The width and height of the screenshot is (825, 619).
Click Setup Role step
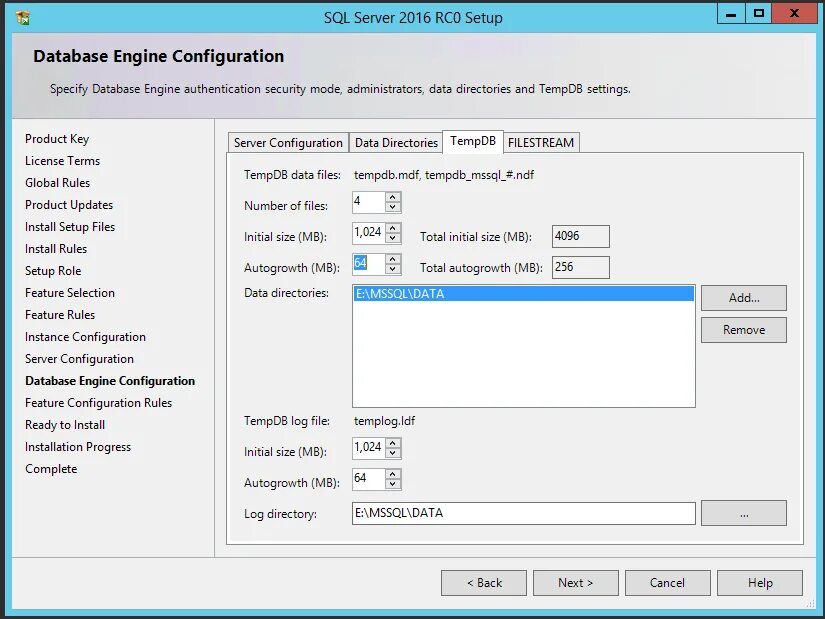[x=53, y=271]
